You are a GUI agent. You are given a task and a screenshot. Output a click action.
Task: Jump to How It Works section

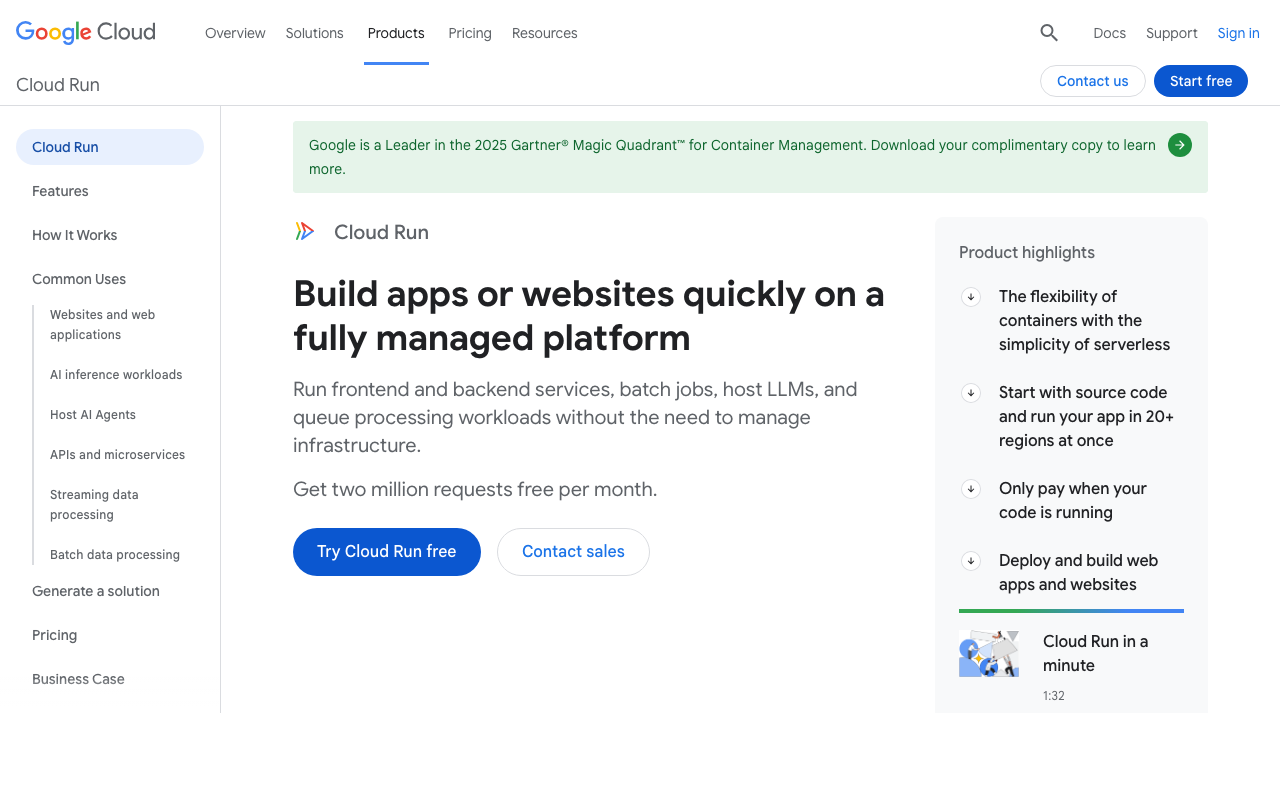click(75, 235)
